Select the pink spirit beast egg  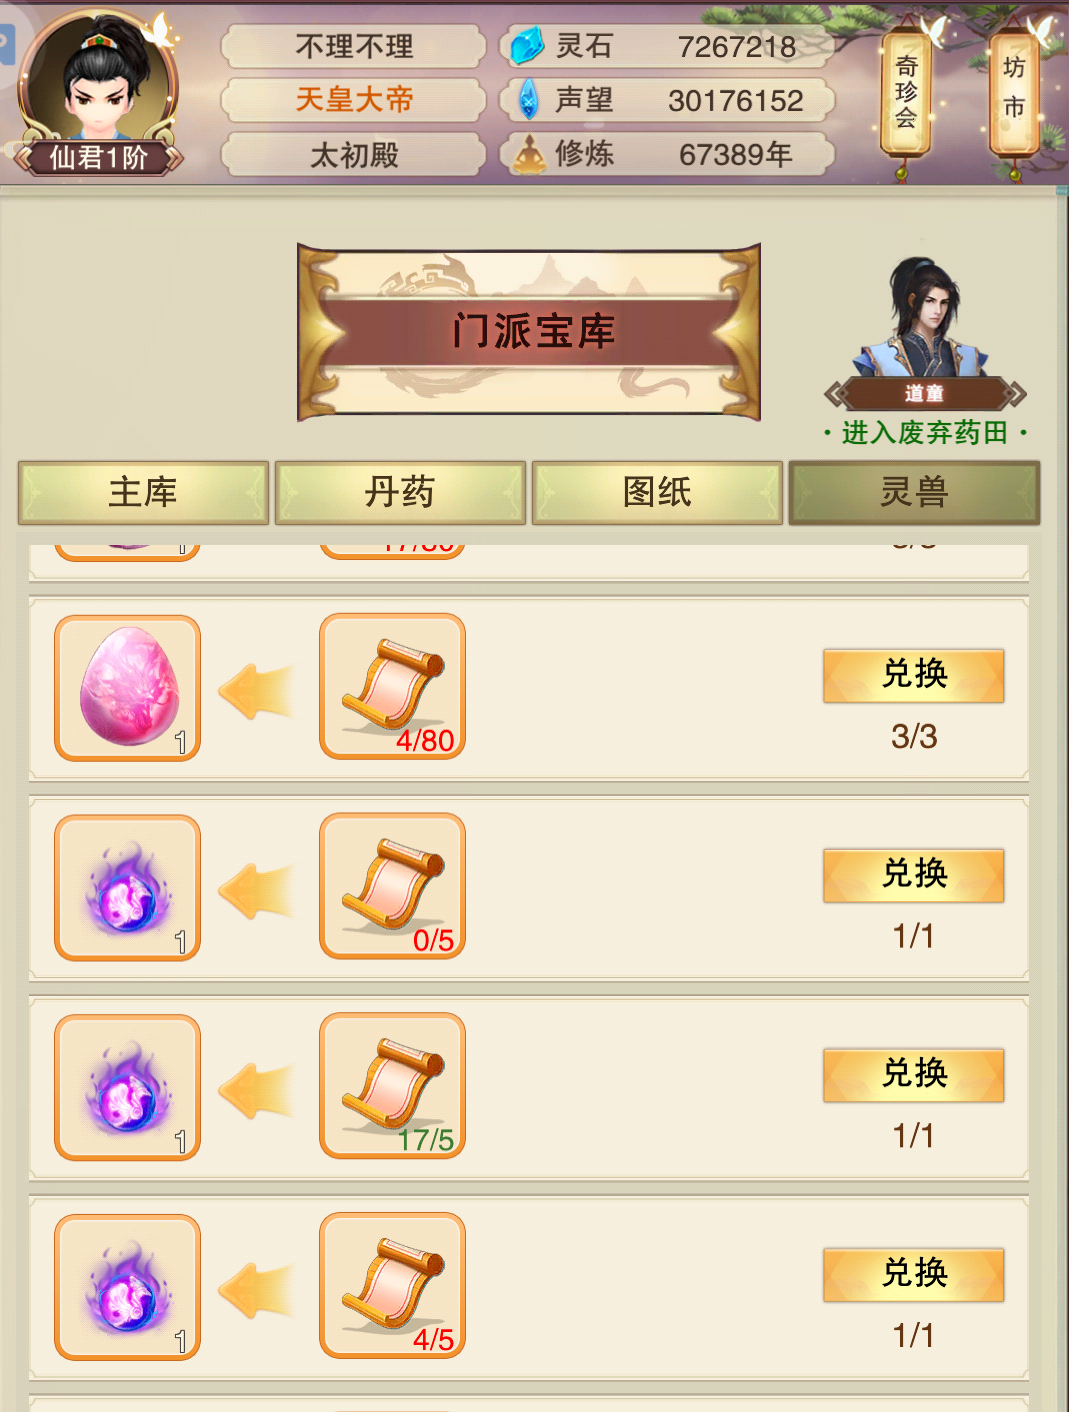(128, 688)
